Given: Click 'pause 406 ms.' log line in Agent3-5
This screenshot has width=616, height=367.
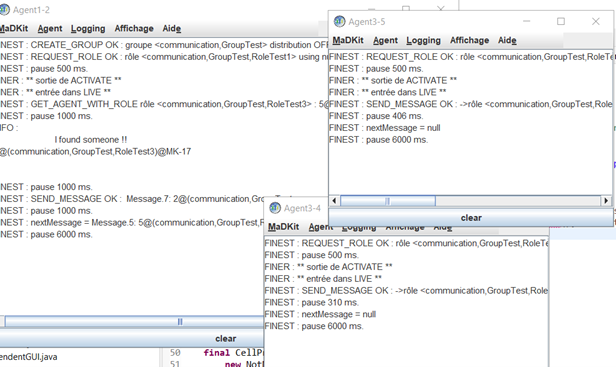Looking at the screenshot, I should (376, 116).
